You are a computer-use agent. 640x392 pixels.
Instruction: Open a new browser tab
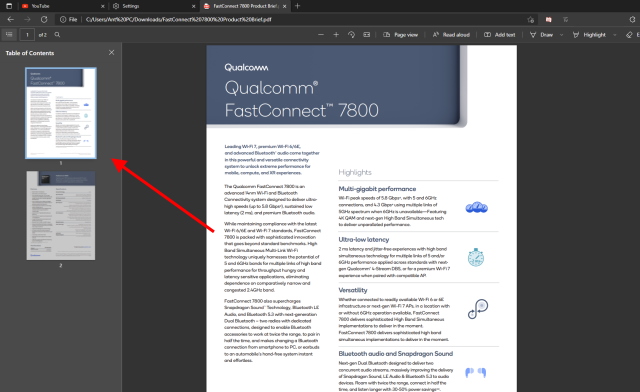point(298,6)
